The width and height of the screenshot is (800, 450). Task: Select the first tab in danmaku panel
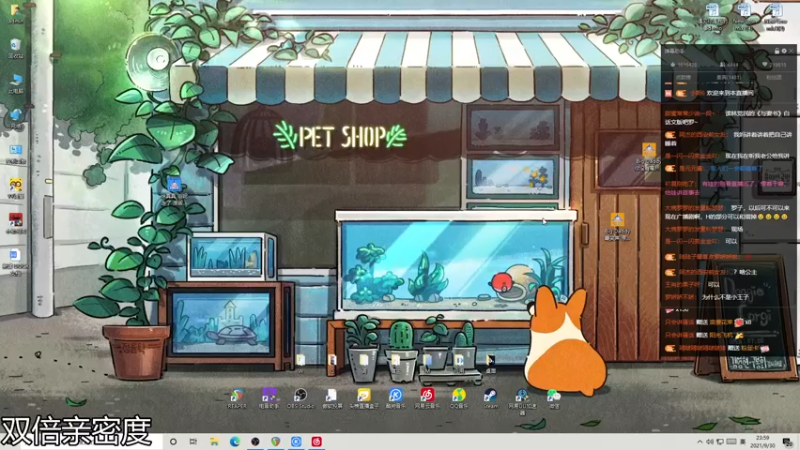click(x=683, y=78)
